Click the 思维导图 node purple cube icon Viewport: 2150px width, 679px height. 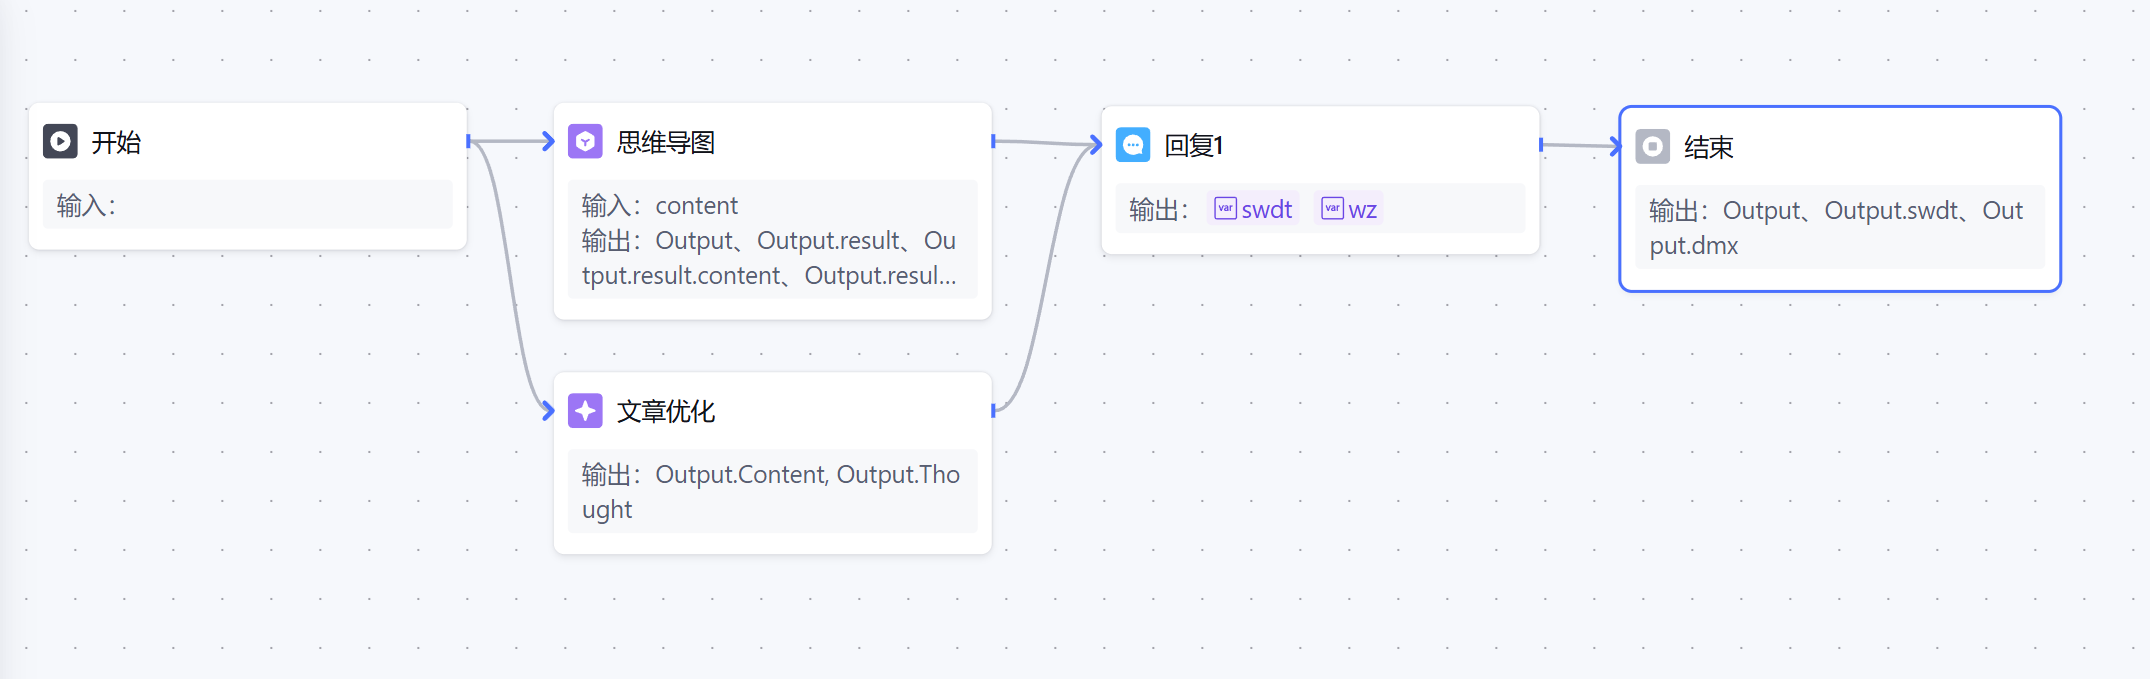coord(585,141)
